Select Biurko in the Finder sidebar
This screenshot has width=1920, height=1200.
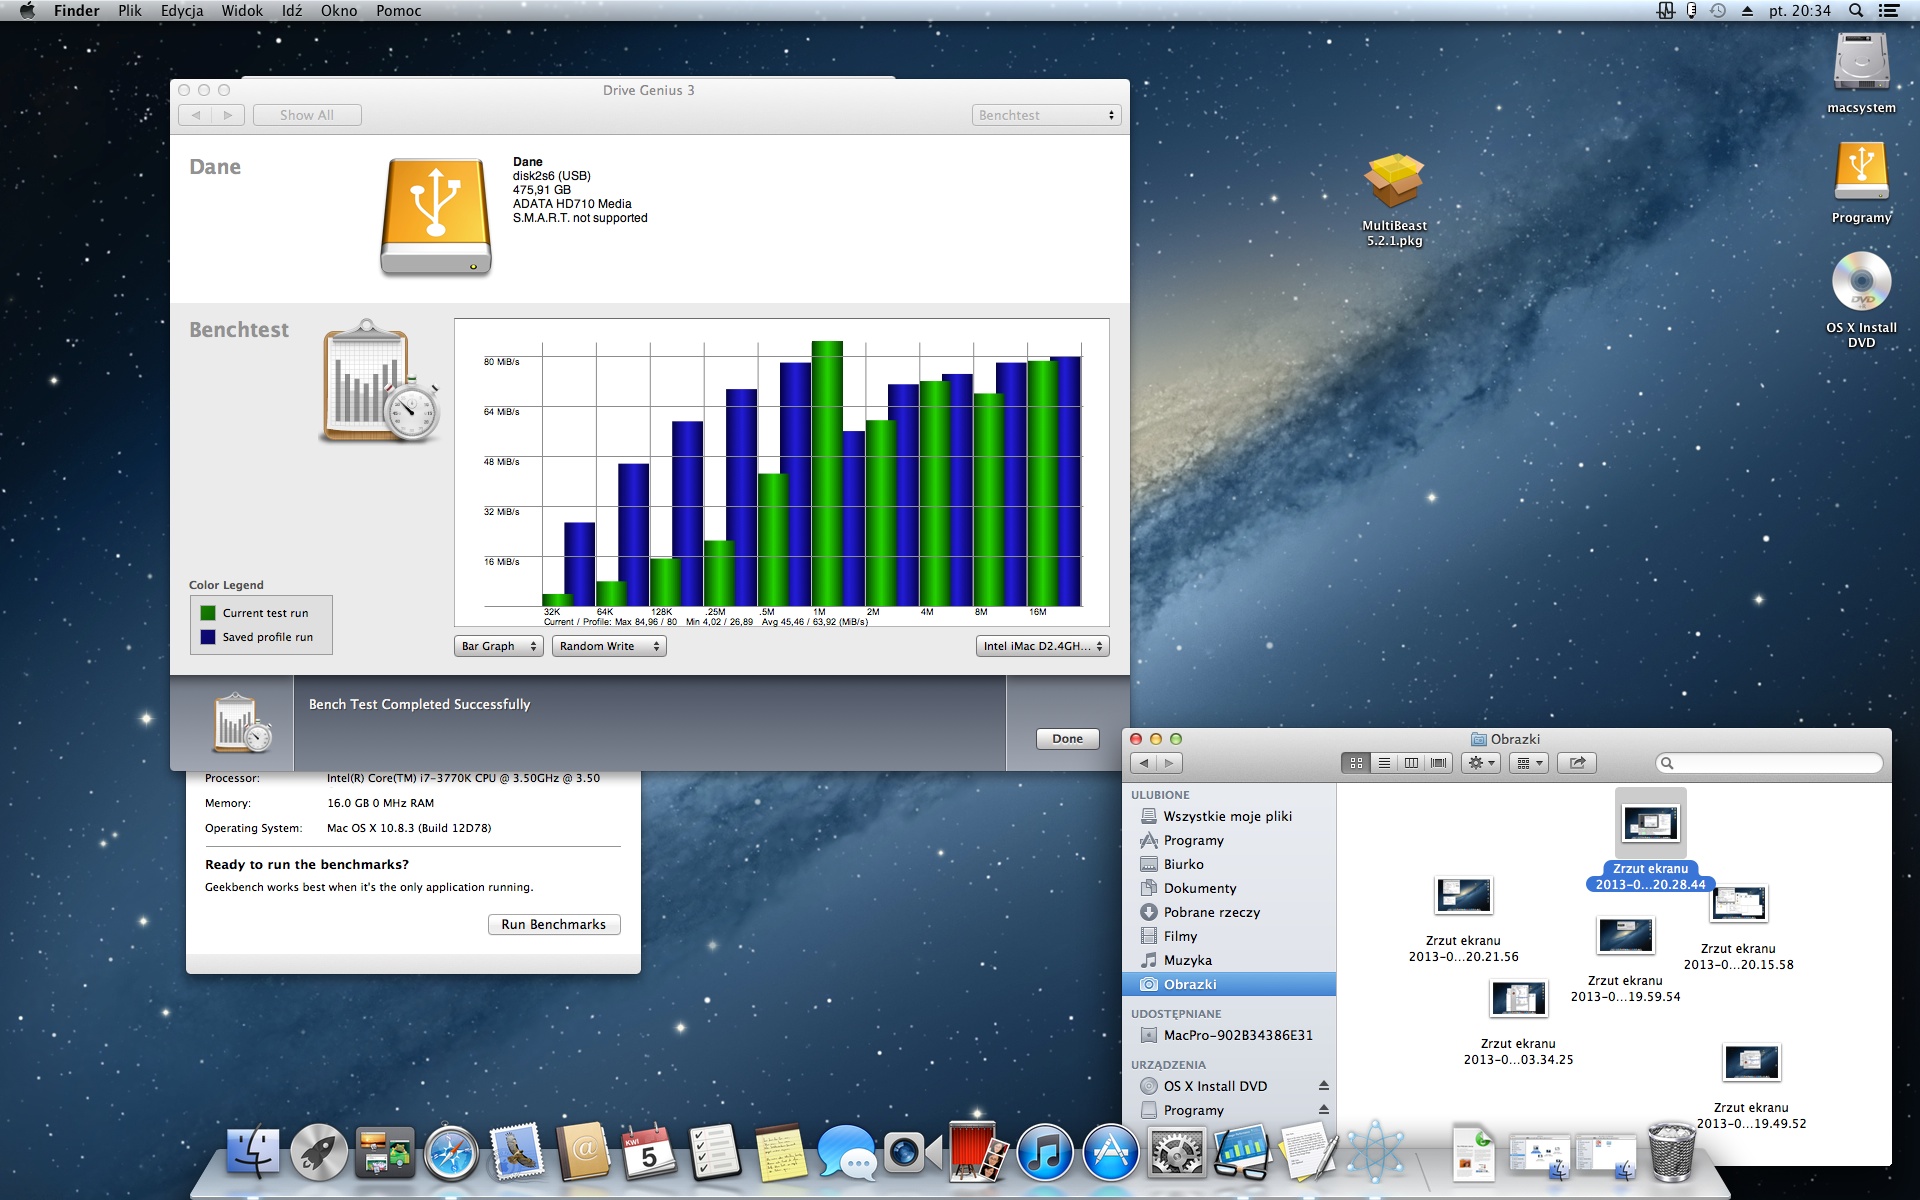[1229, 864]
